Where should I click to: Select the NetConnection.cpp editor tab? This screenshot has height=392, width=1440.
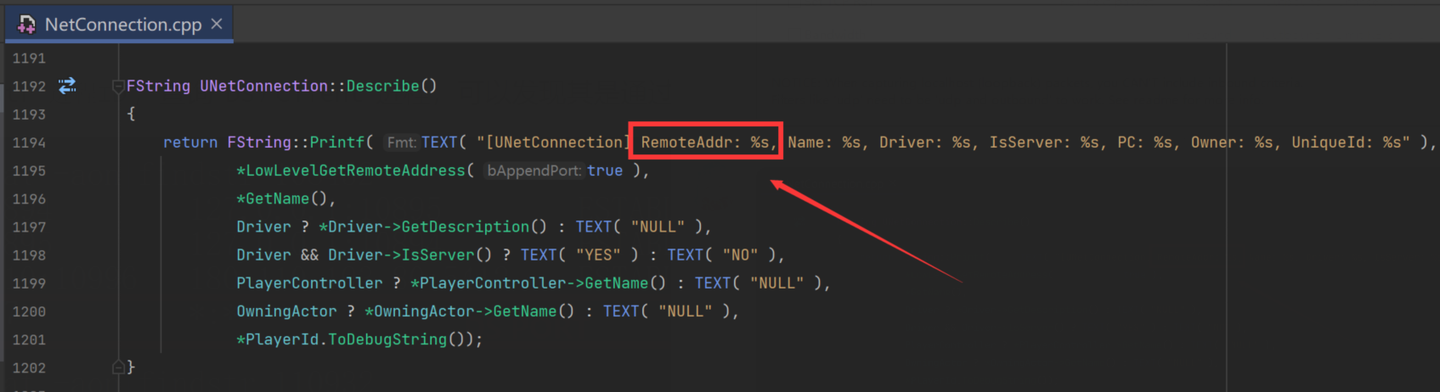[120, 24]
